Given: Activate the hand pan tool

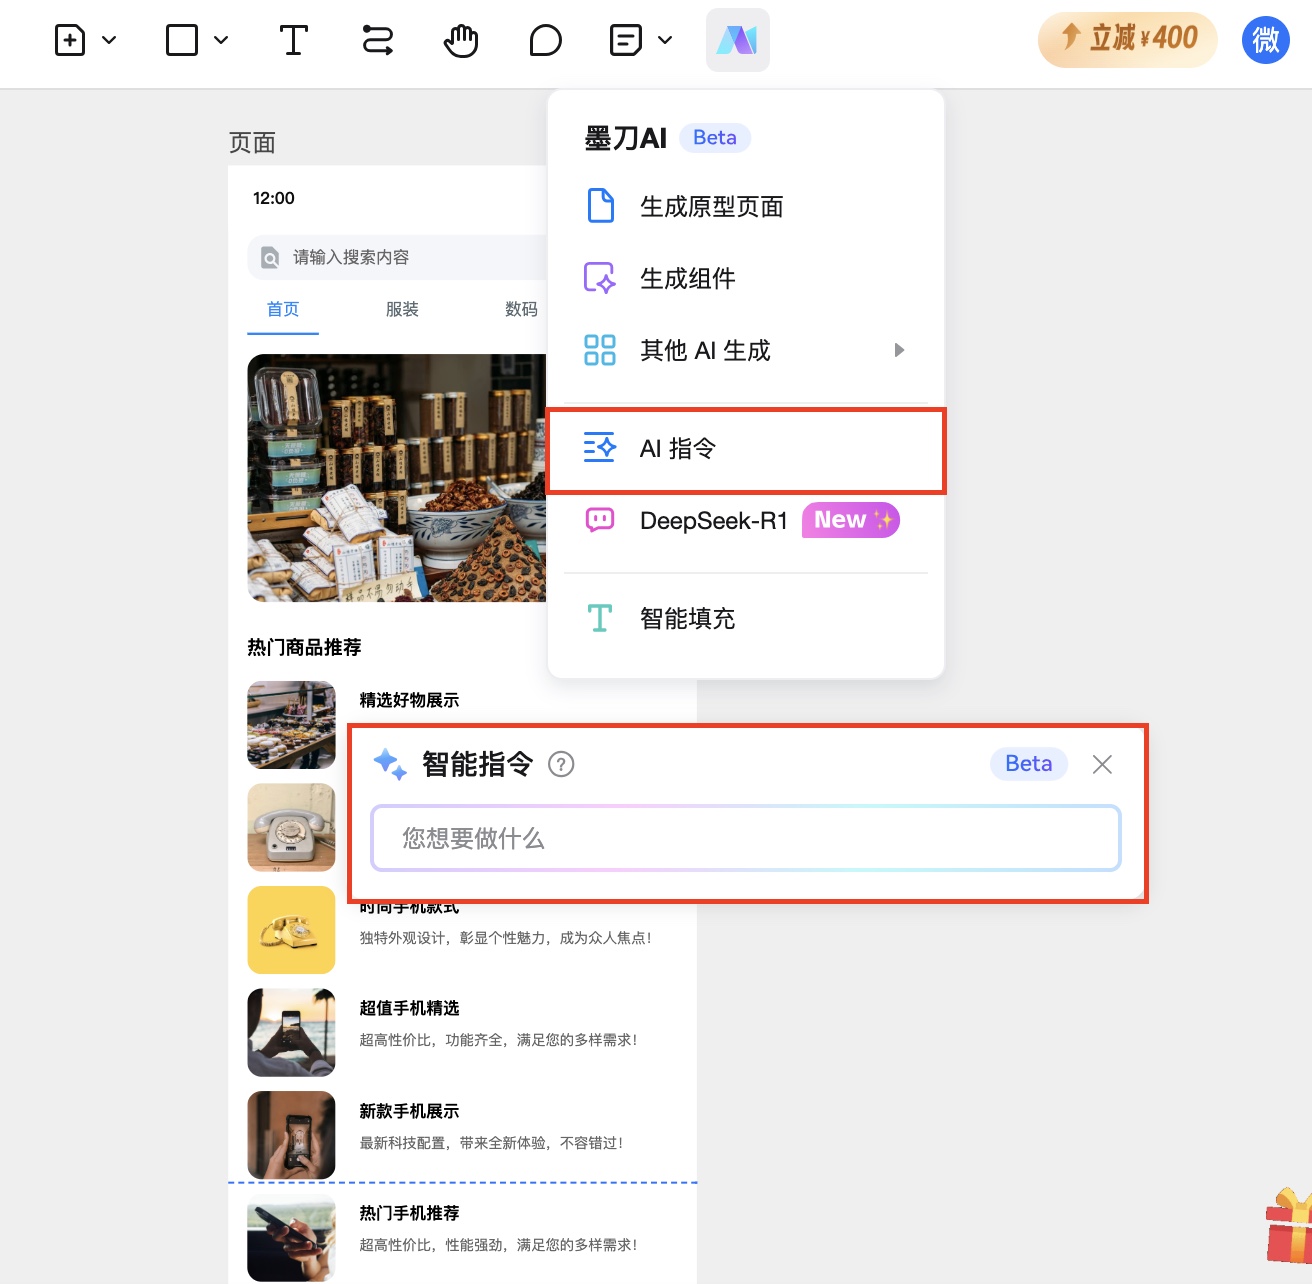Looking at the screenshot, I should pyautogui.click(x=461, y=40).
